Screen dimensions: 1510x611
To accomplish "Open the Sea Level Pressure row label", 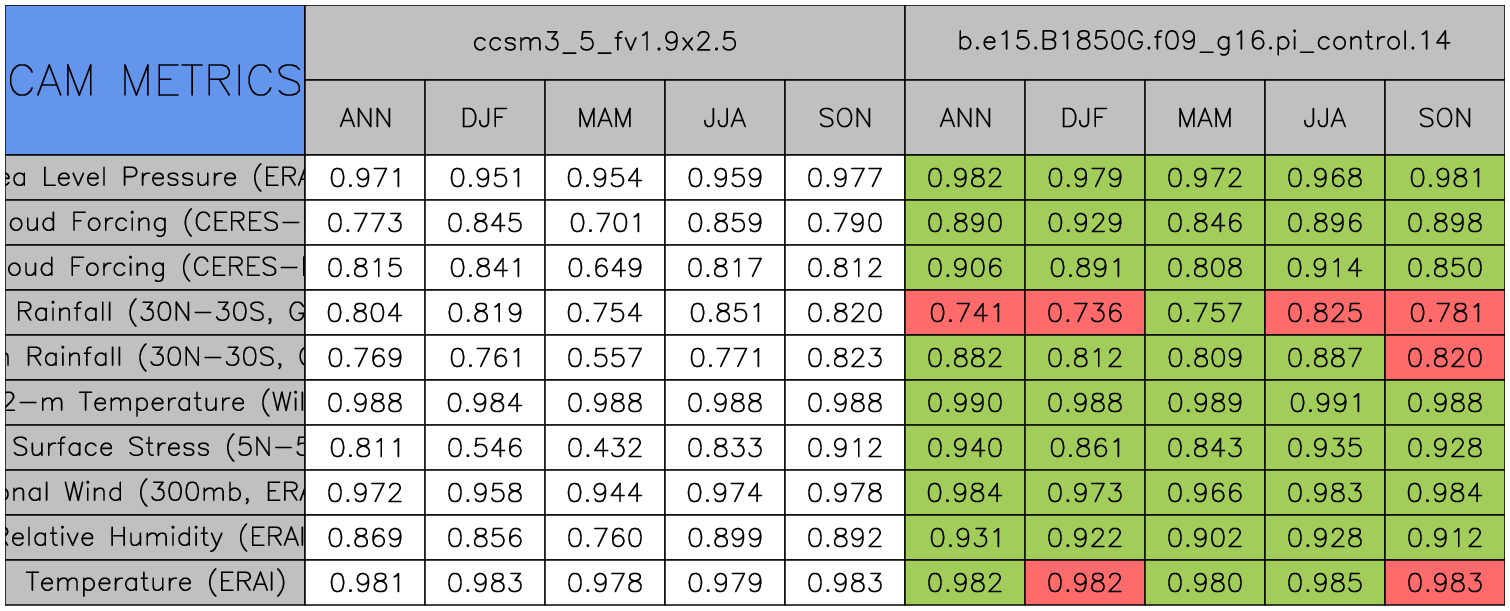I will tap(155, 178).
